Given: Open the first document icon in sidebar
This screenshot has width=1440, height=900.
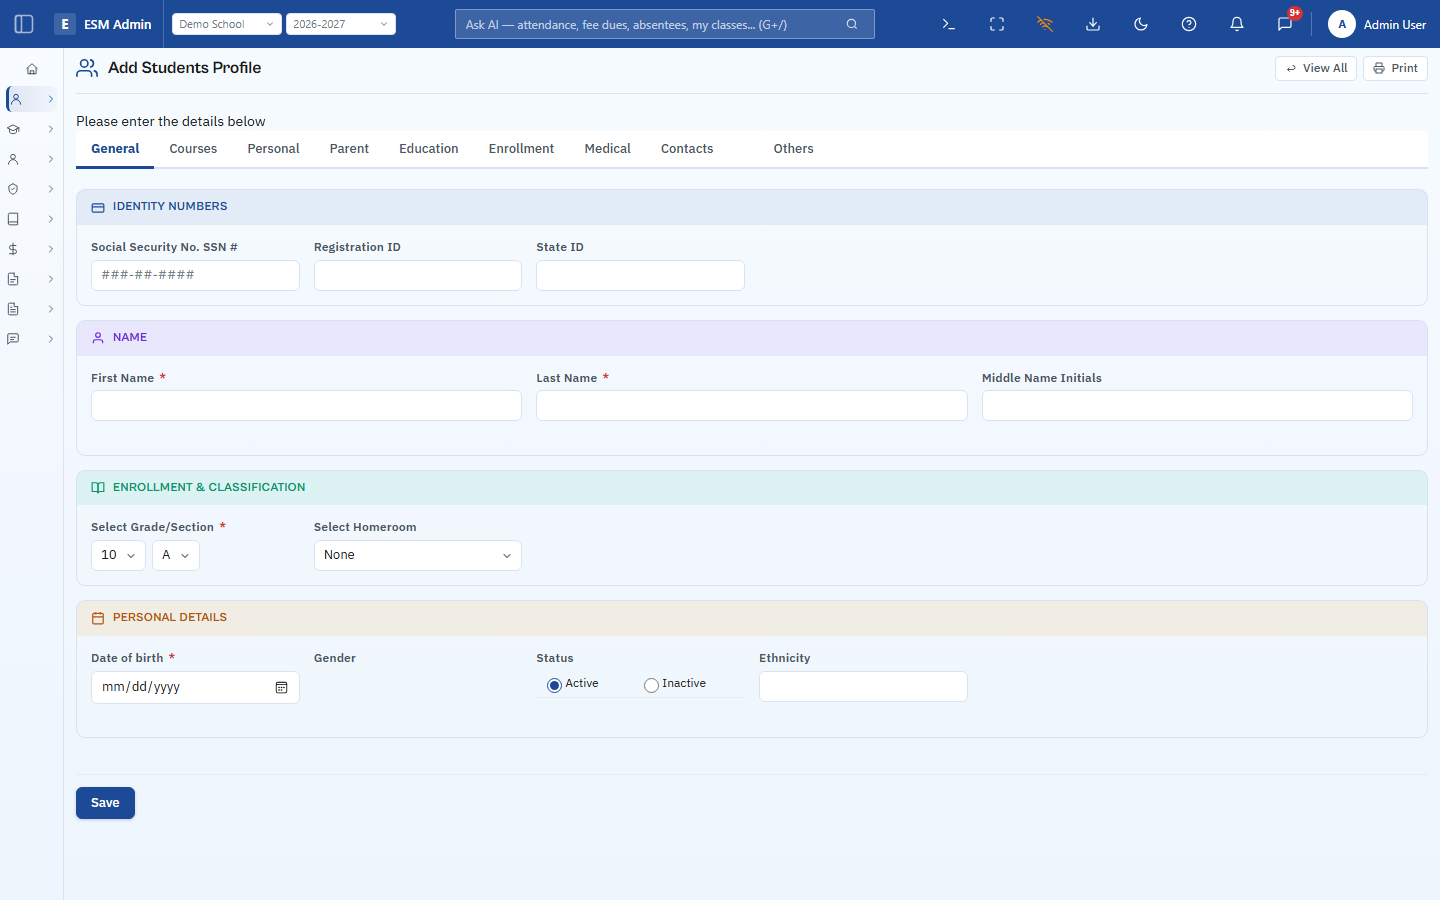Looking at the screenshot, I should tap(14, 279).
